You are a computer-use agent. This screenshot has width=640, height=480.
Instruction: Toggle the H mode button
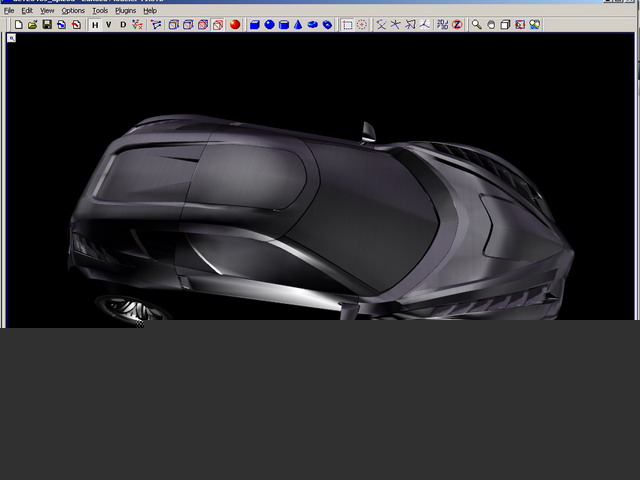[95, 24]
